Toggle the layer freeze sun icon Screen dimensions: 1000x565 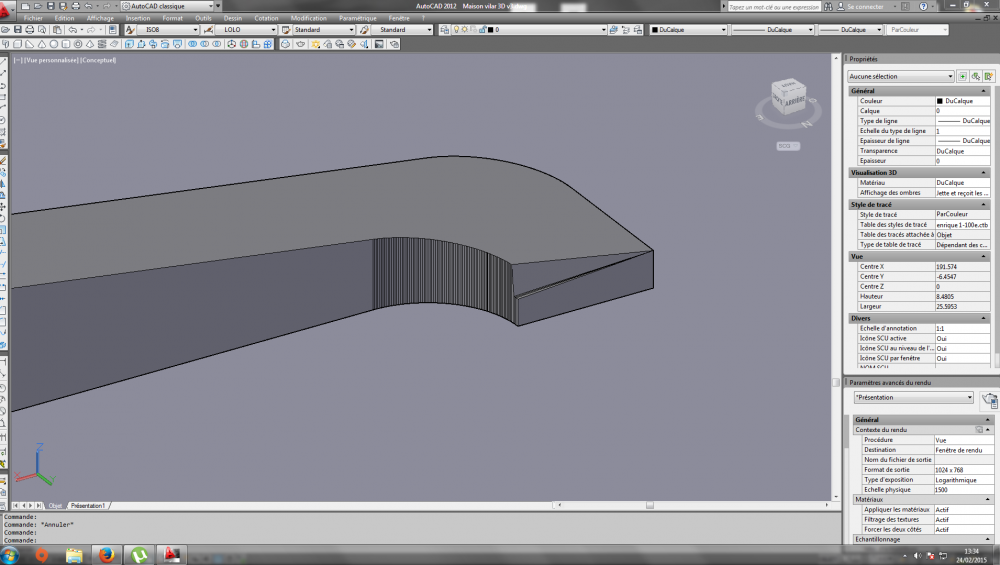[x=464, y=29]
